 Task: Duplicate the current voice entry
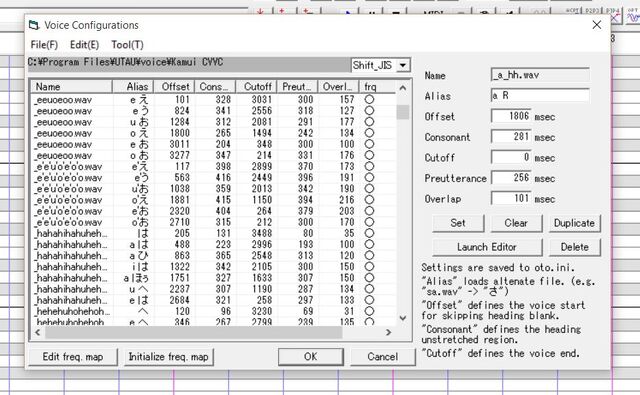(574, 223)
